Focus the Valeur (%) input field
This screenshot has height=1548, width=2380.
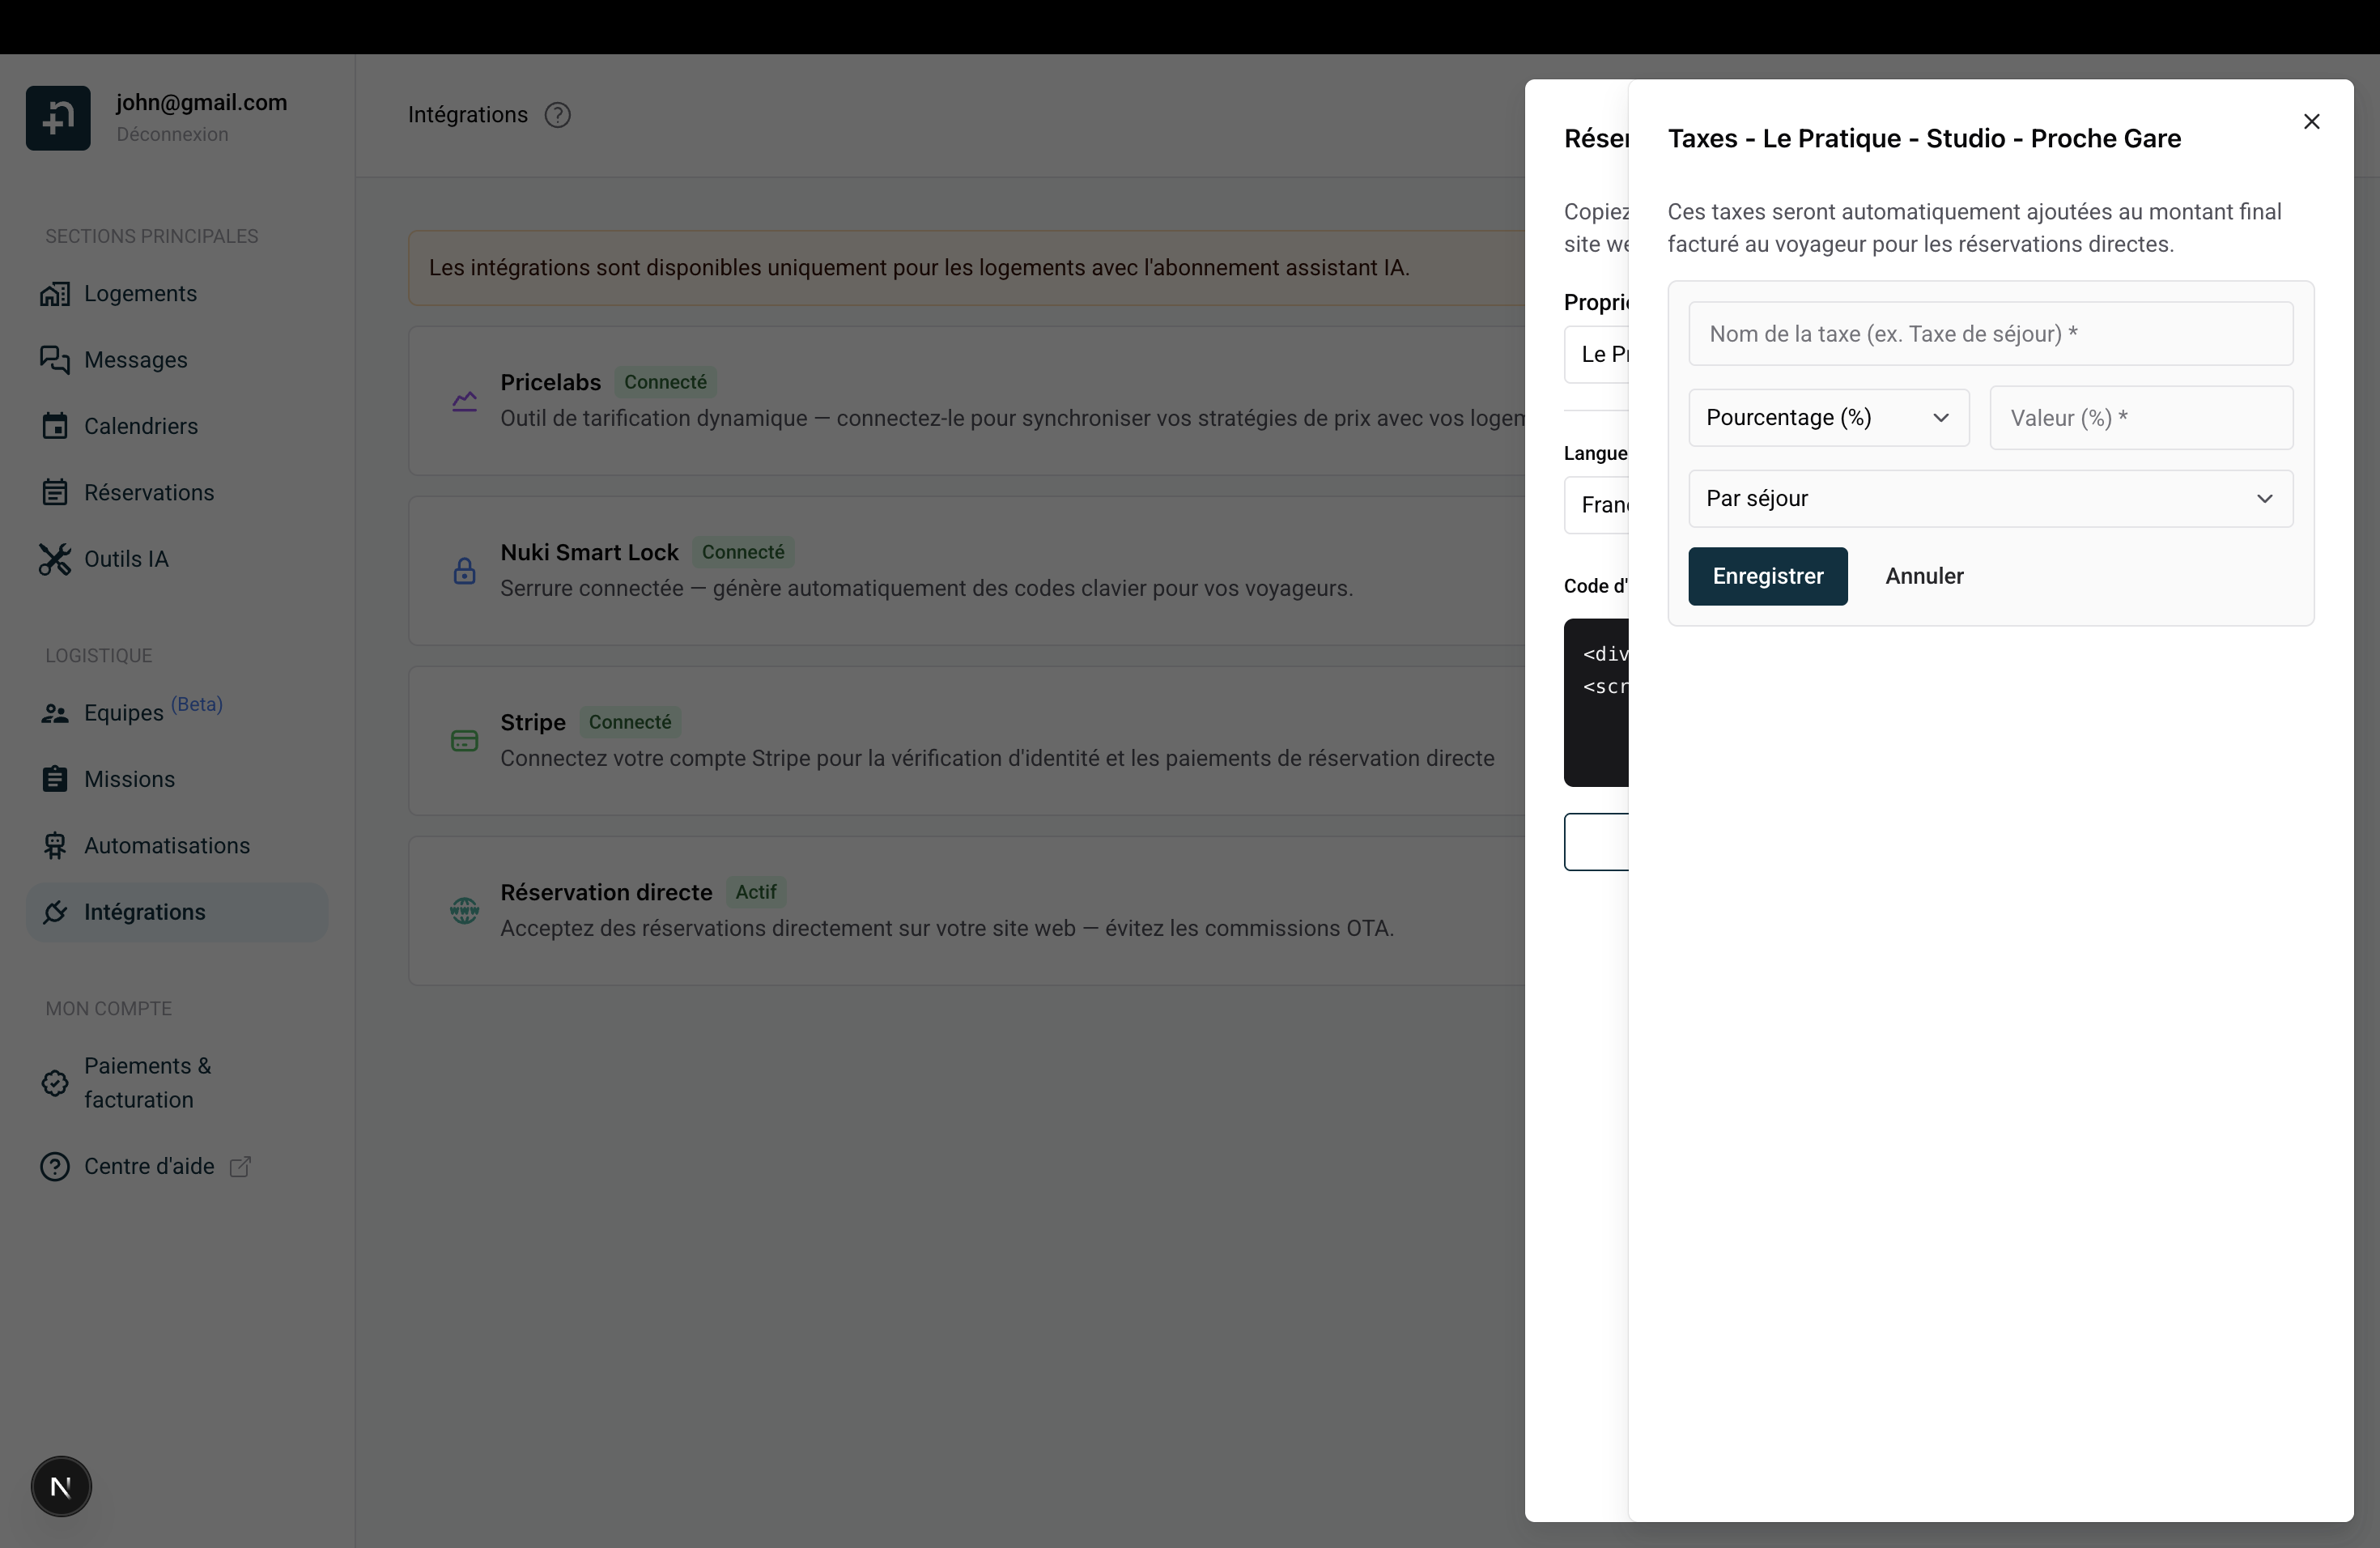[x=2141, y=418]
